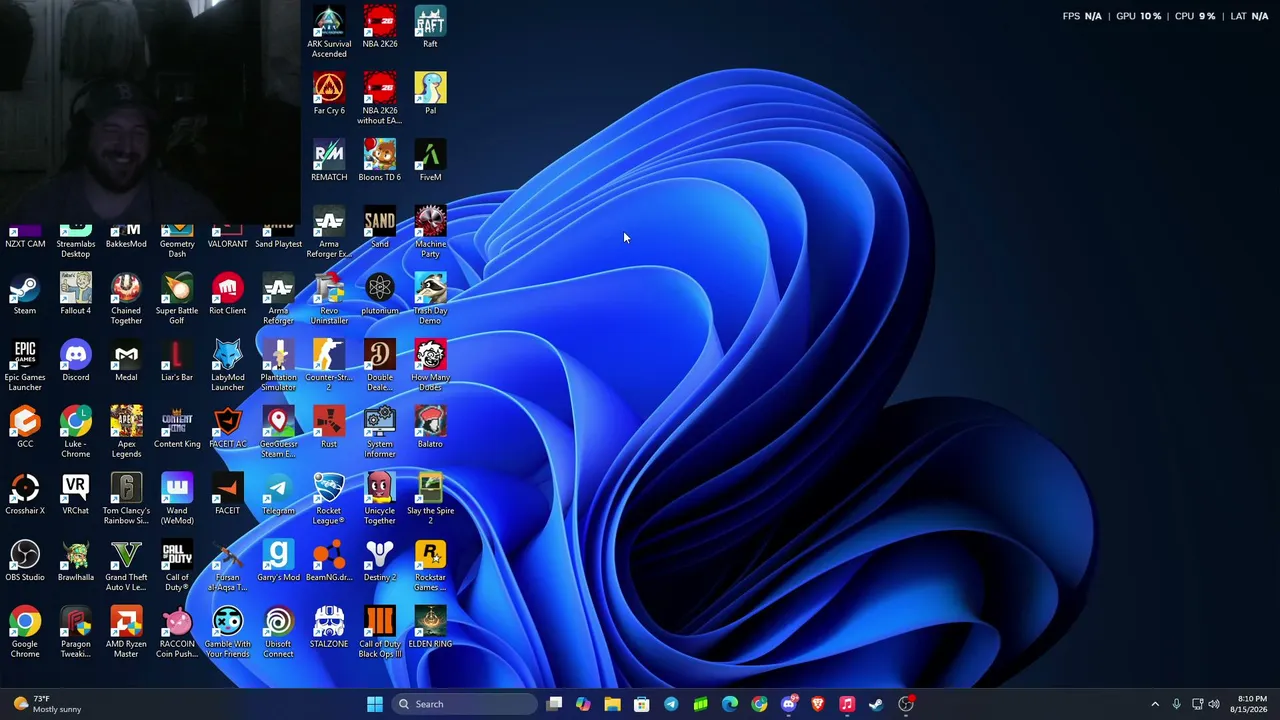This screenshot has width=1280, height=720.
Task: Select the Far Cry 6 desktop icon
Action: tap(329, 93)
